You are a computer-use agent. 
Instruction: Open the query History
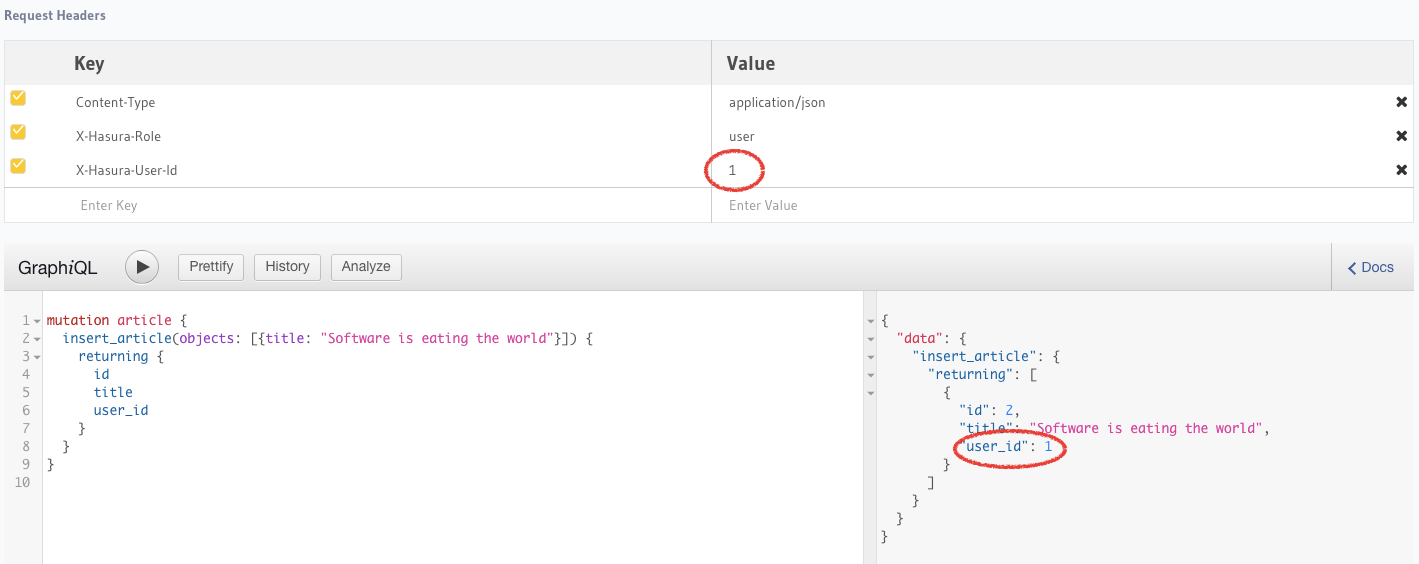point(287,267)
